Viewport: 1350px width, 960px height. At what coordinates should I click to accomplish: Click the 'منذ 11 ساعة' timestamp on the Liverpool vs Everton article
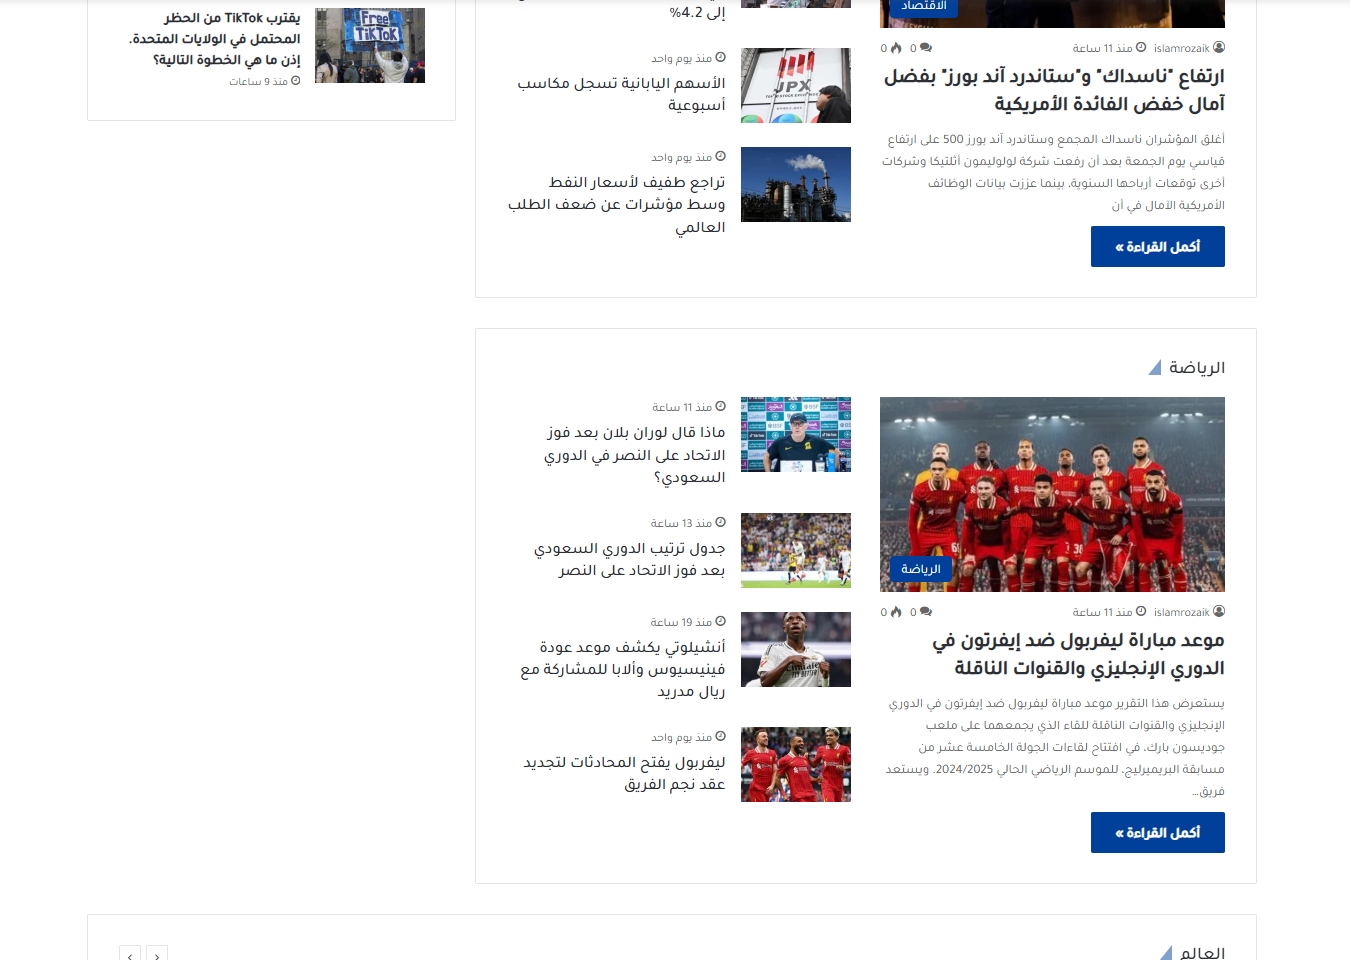[x=1102, y=612]
